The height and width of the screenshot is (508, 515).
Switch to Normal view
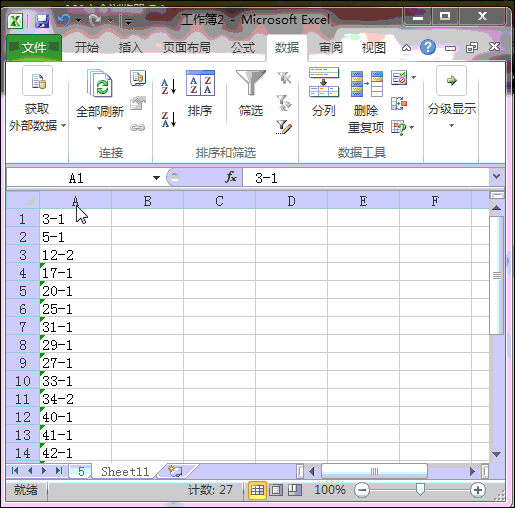pyautogui.click(x=257, y=490)
